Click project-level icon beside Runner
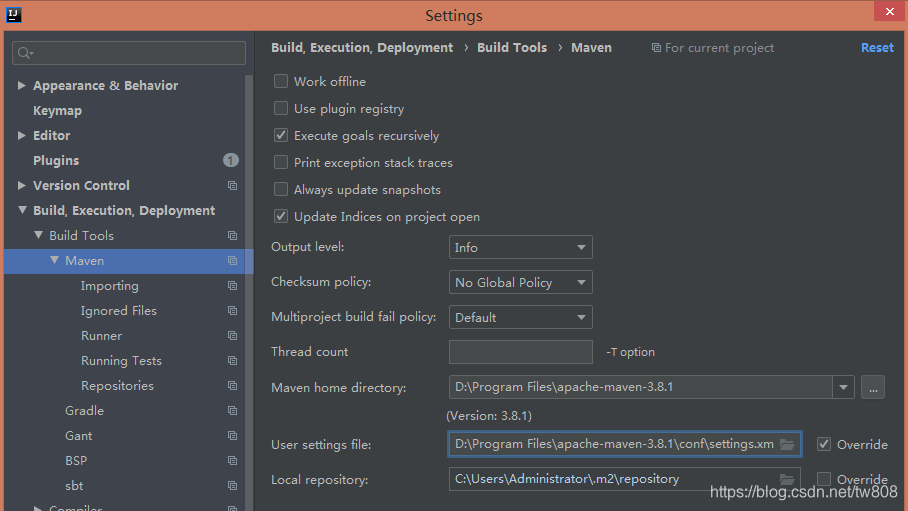 click(232, 335)
